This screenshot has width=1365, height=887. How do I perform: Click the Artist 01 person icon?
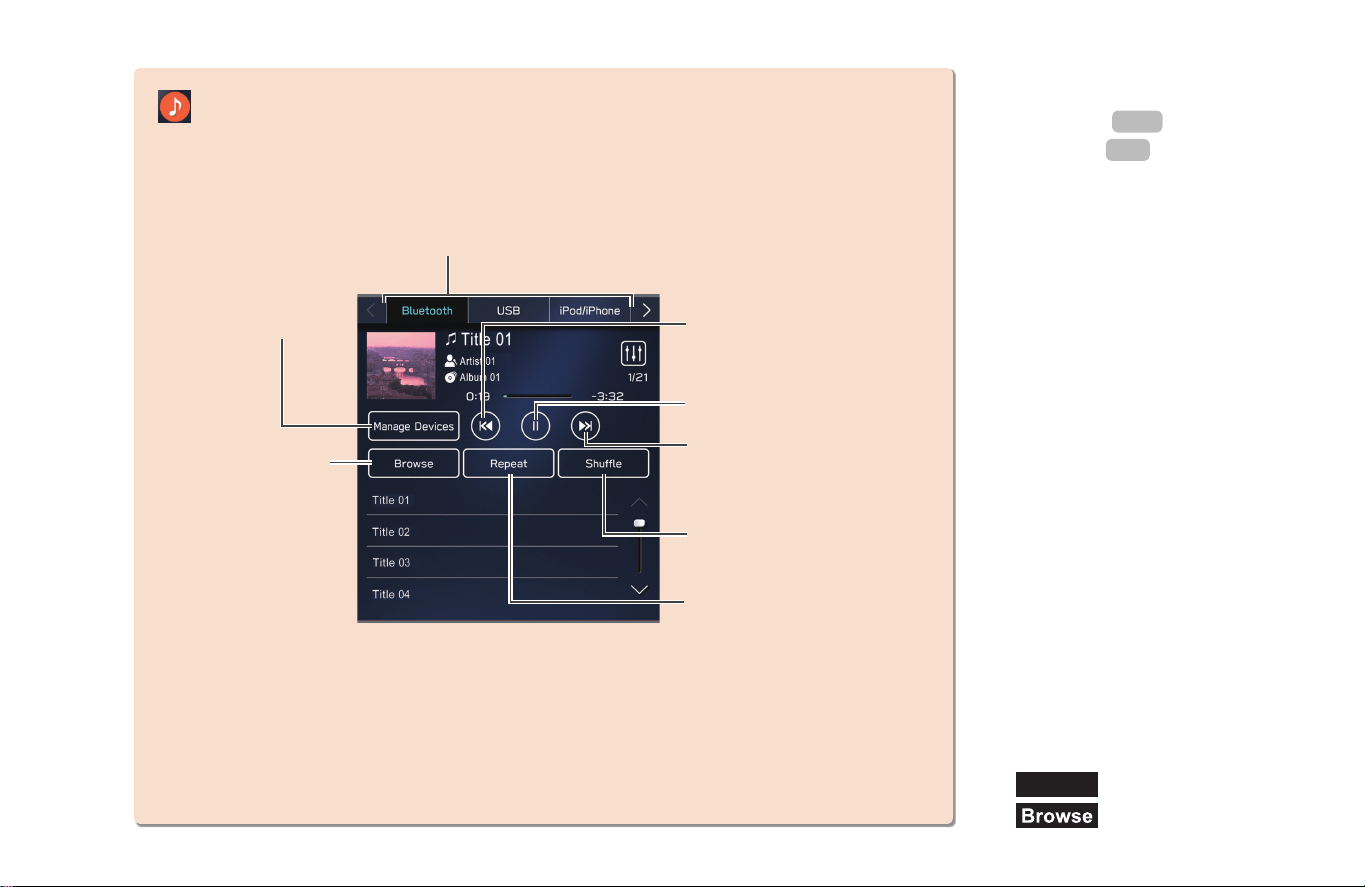click(x=450, y=361)
